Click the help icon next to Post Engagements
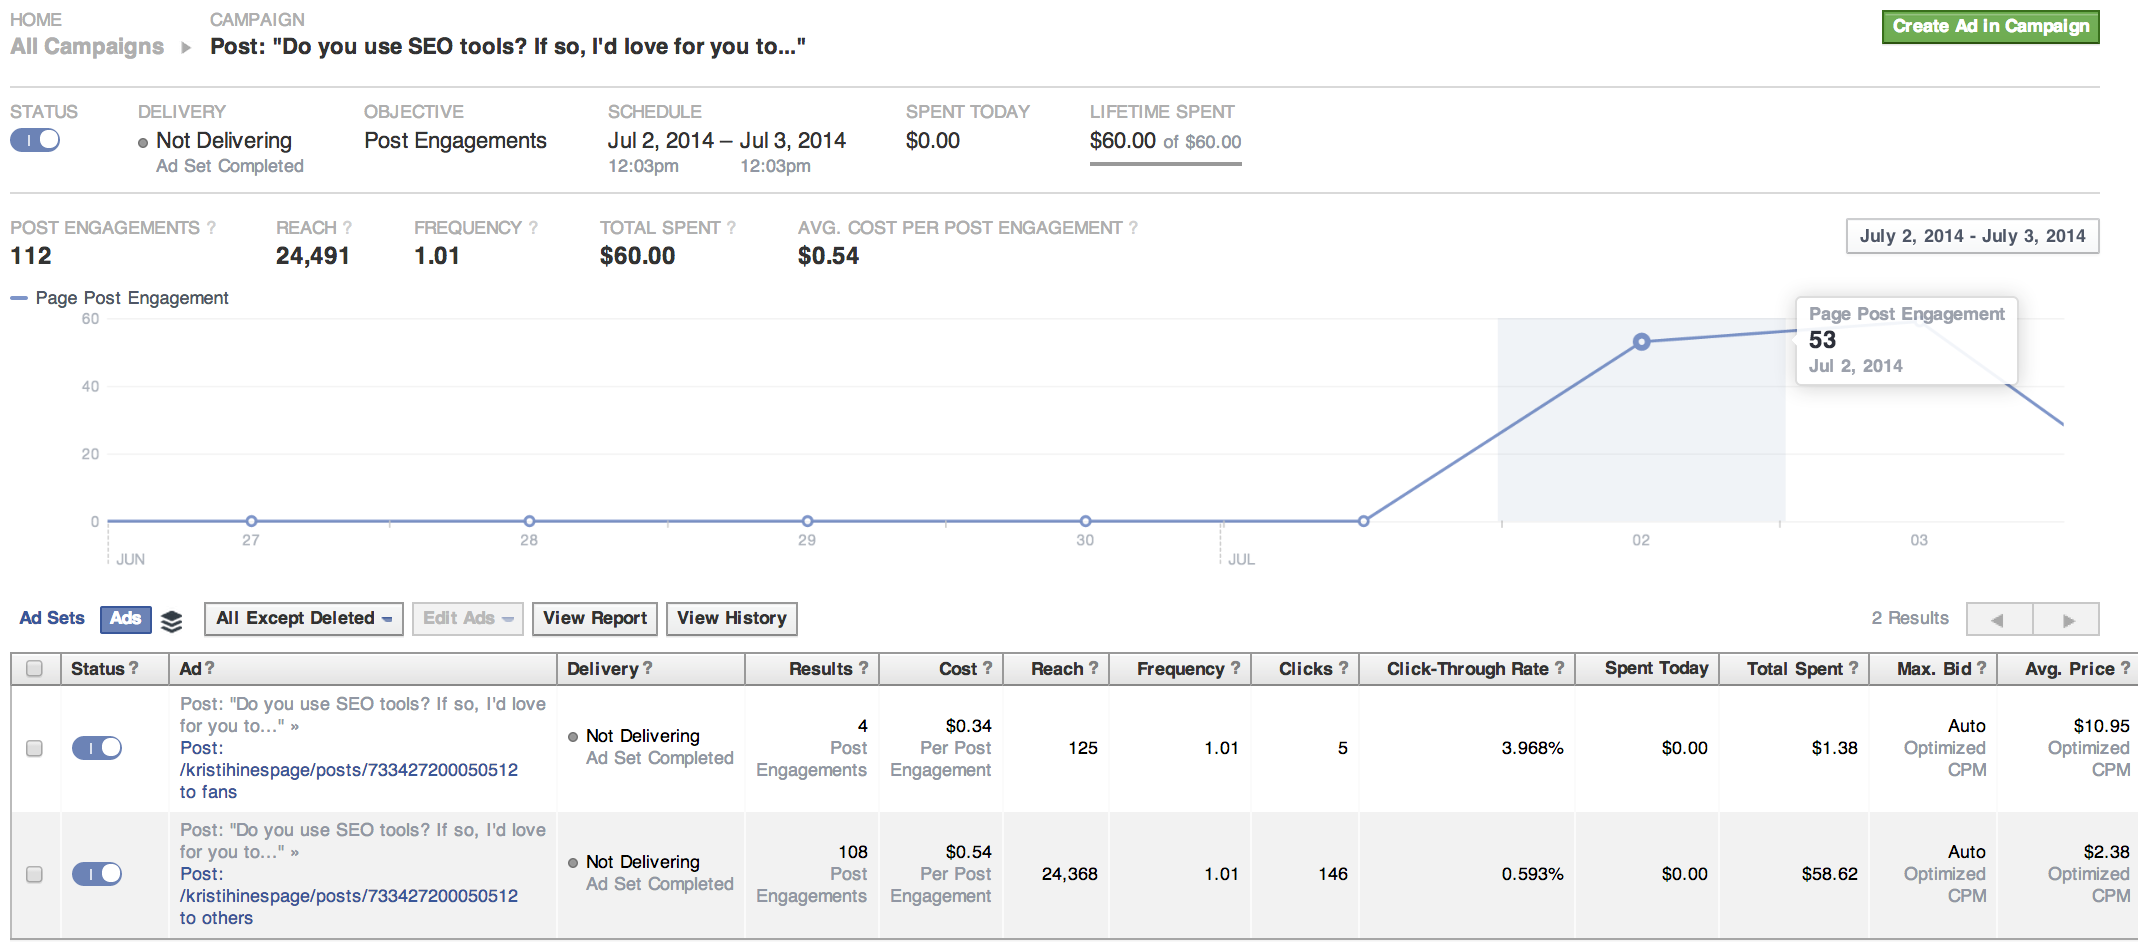Image resolution: width=2138 pixels, height=942 pixels. [211, 228]
